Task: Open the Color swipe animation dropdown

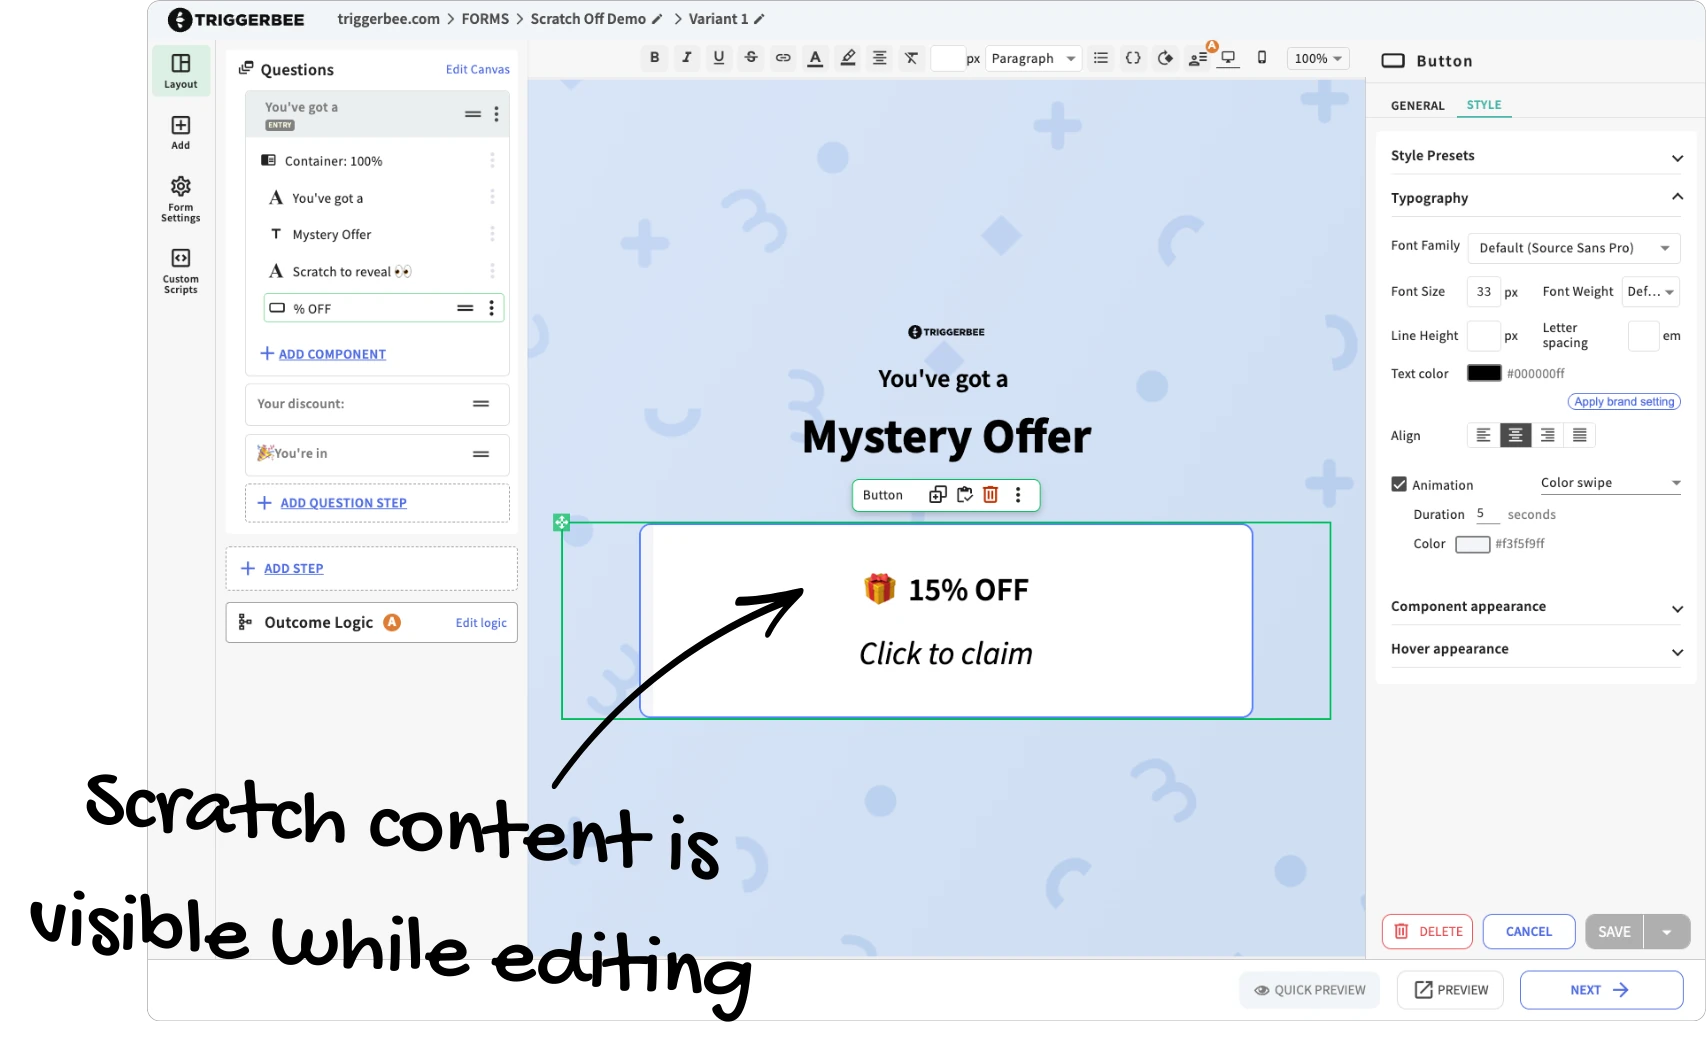Action: click(x=1609, y=483)
